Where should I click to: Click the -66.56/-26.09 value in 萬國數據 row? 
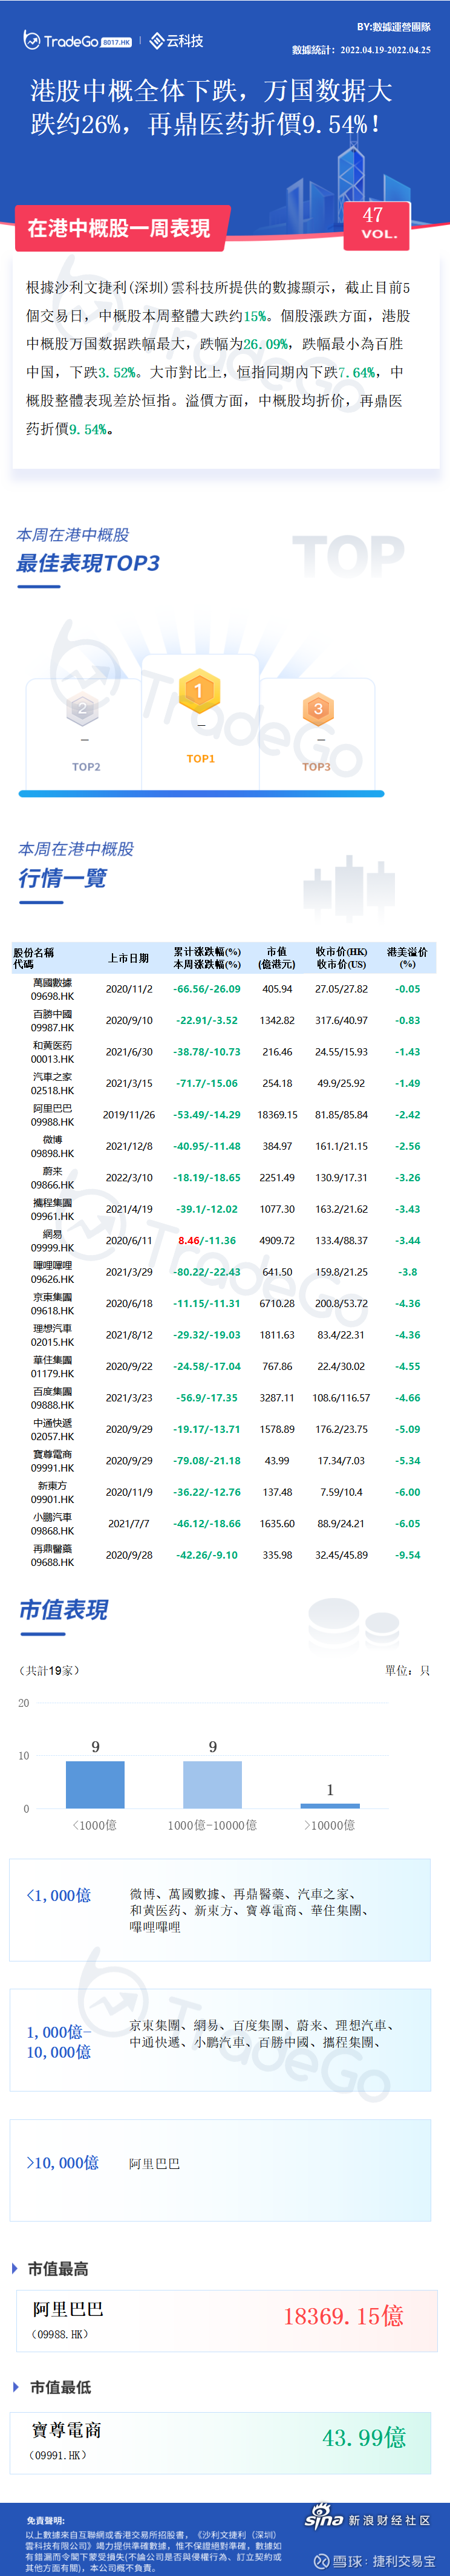tap(207, 989)
